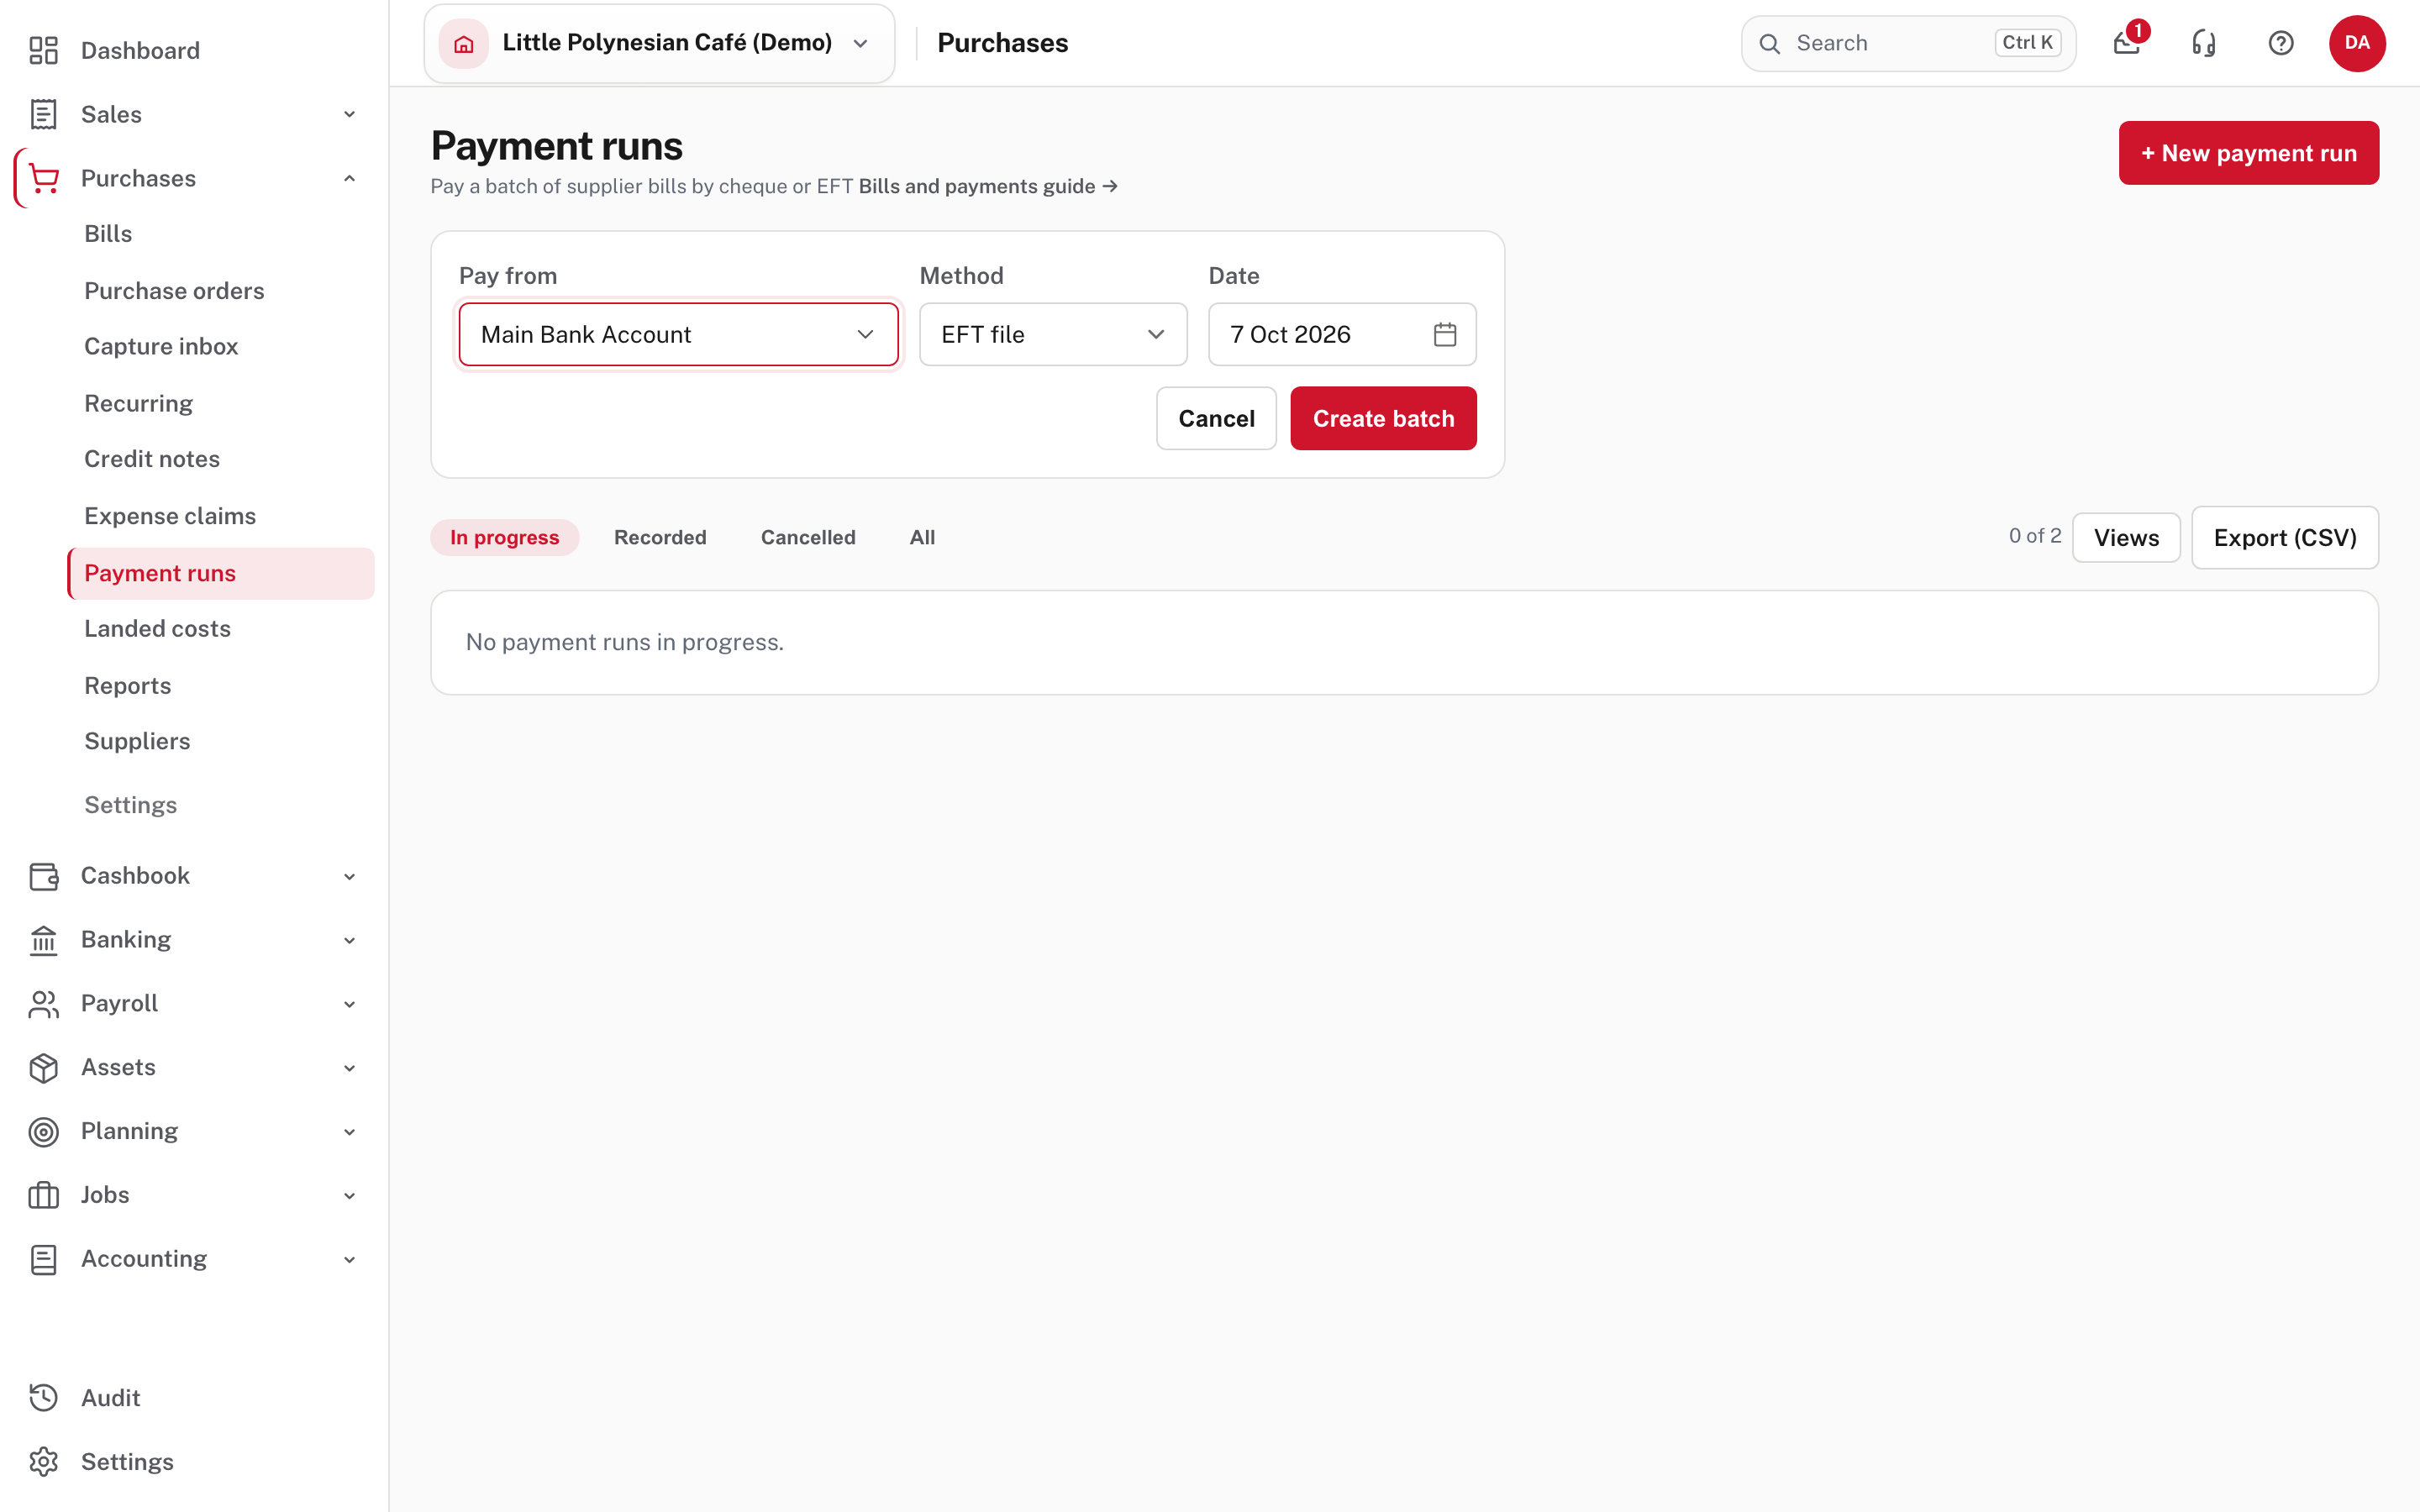Click the Cancel button

[x=1216, y=418]
